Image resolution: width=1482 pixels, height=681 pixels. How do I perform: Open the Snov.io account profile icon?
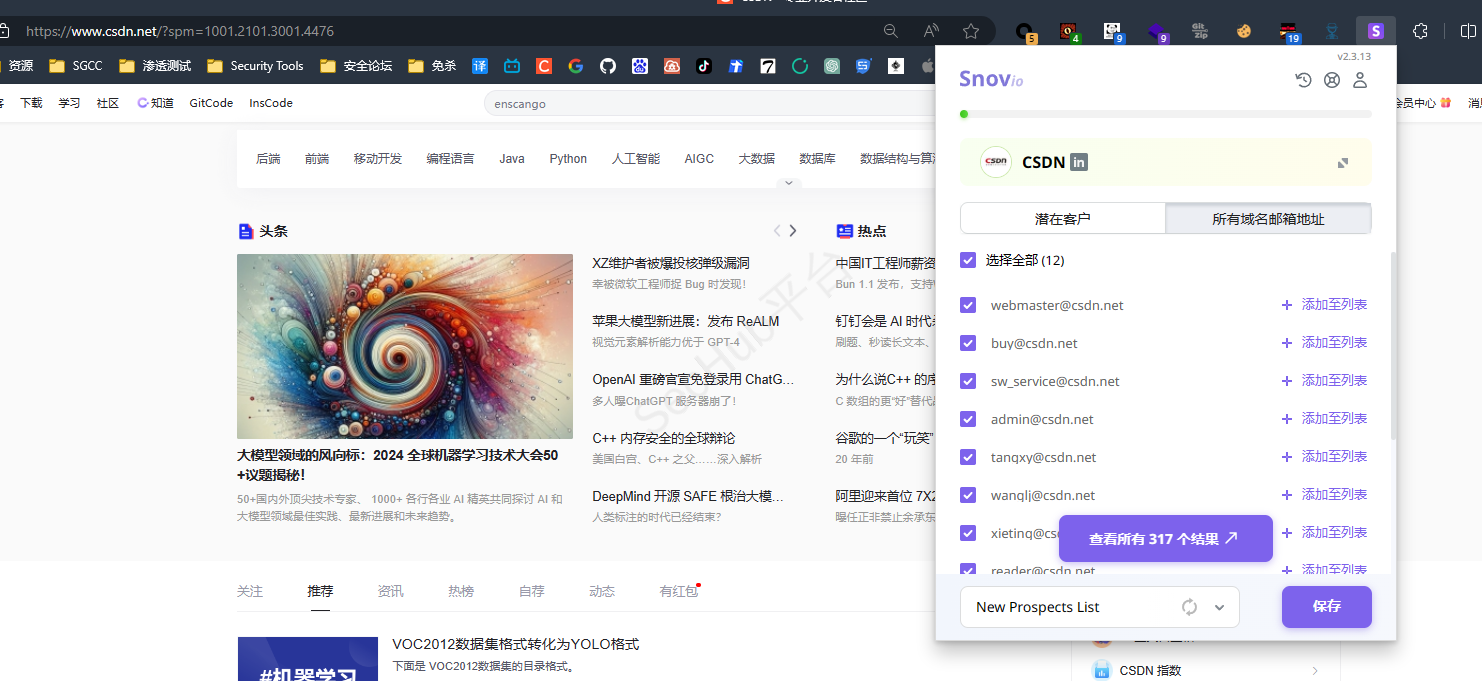(x=1360, y=80)
